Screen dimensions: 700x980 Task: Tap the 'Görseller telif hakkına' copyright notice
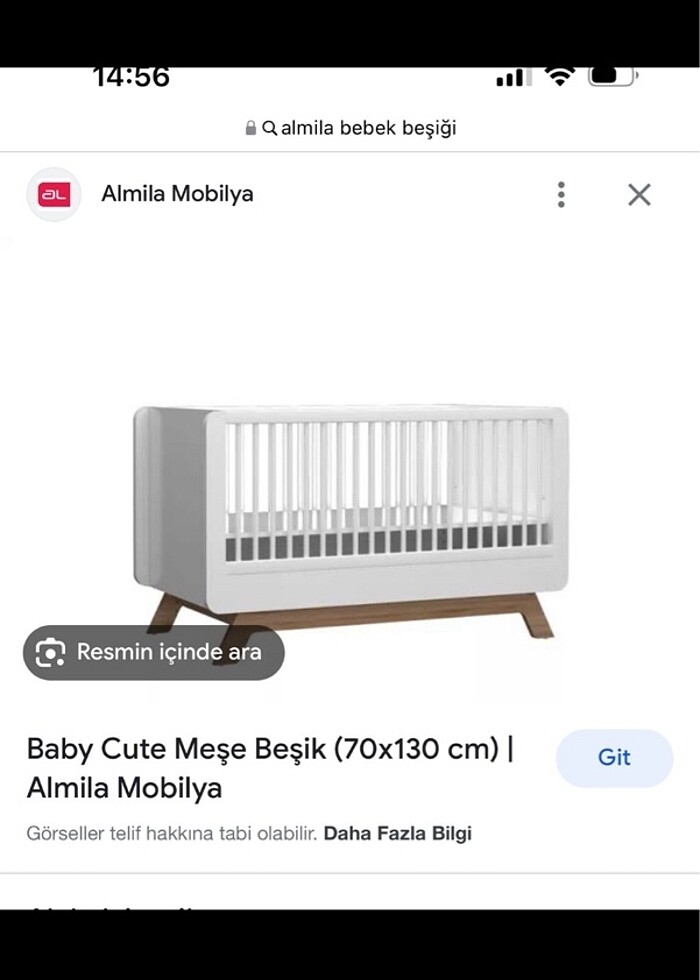(172, 833)
